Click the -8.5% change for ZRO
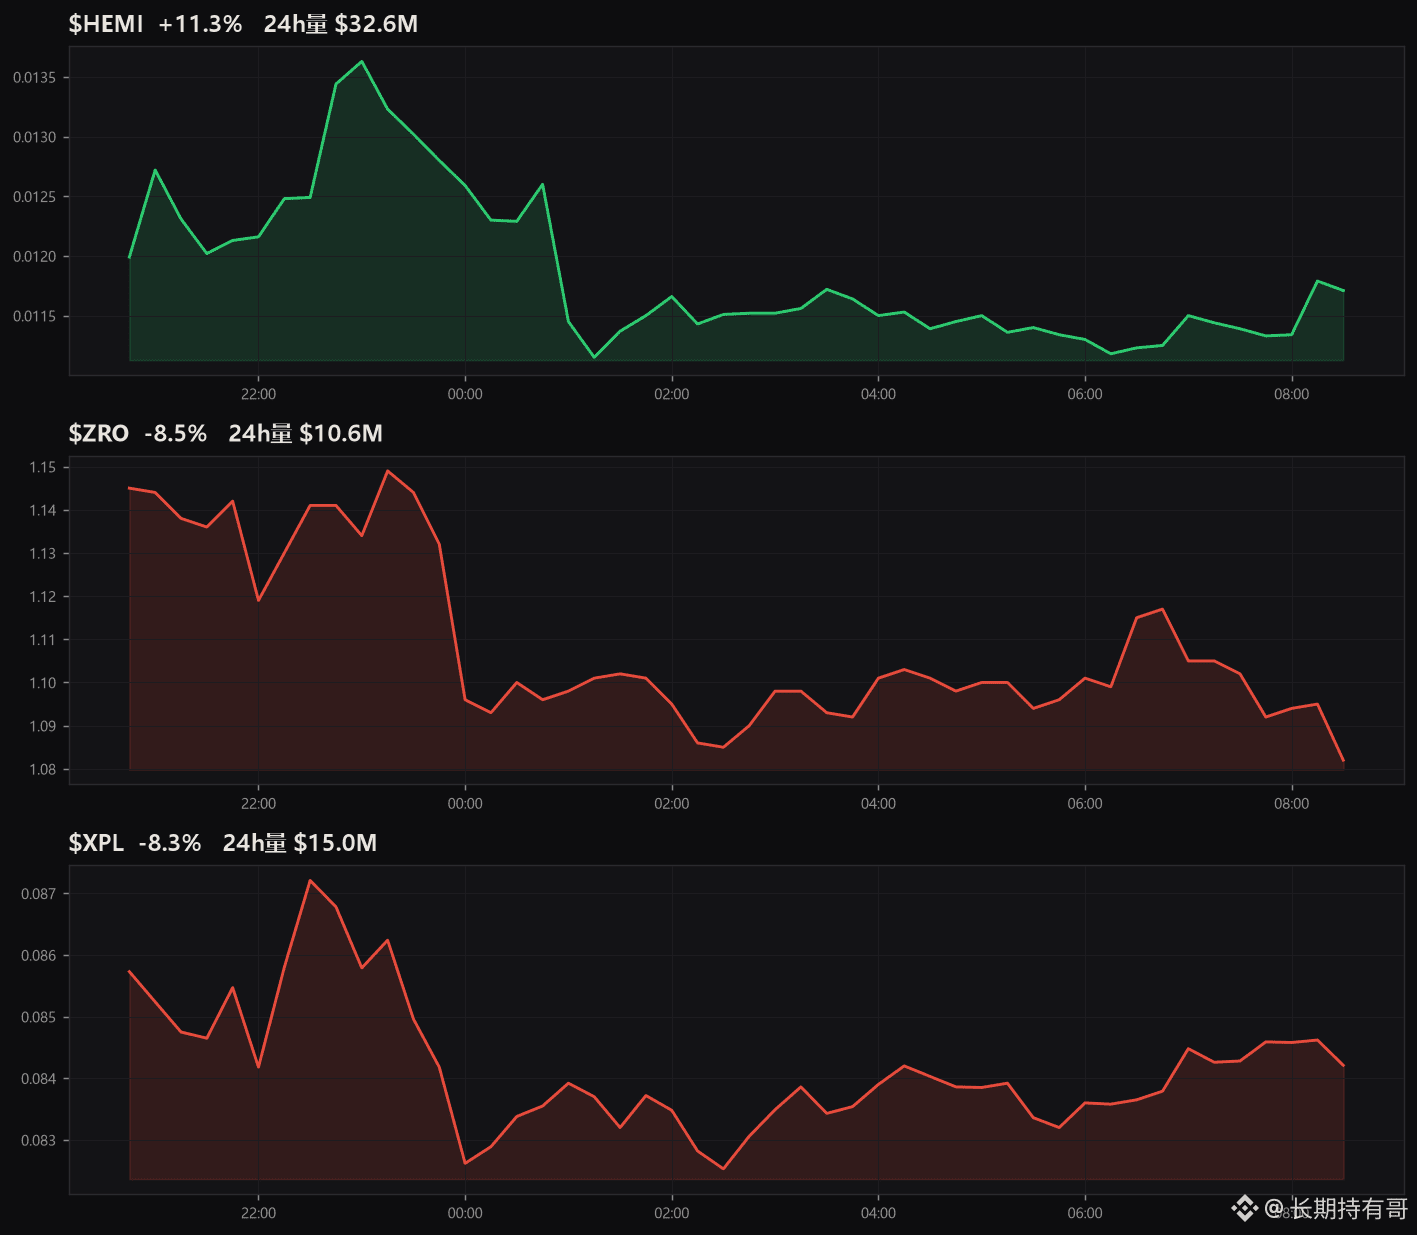The height and width of the screenshot is (1235, 1417). coord(176,433)
